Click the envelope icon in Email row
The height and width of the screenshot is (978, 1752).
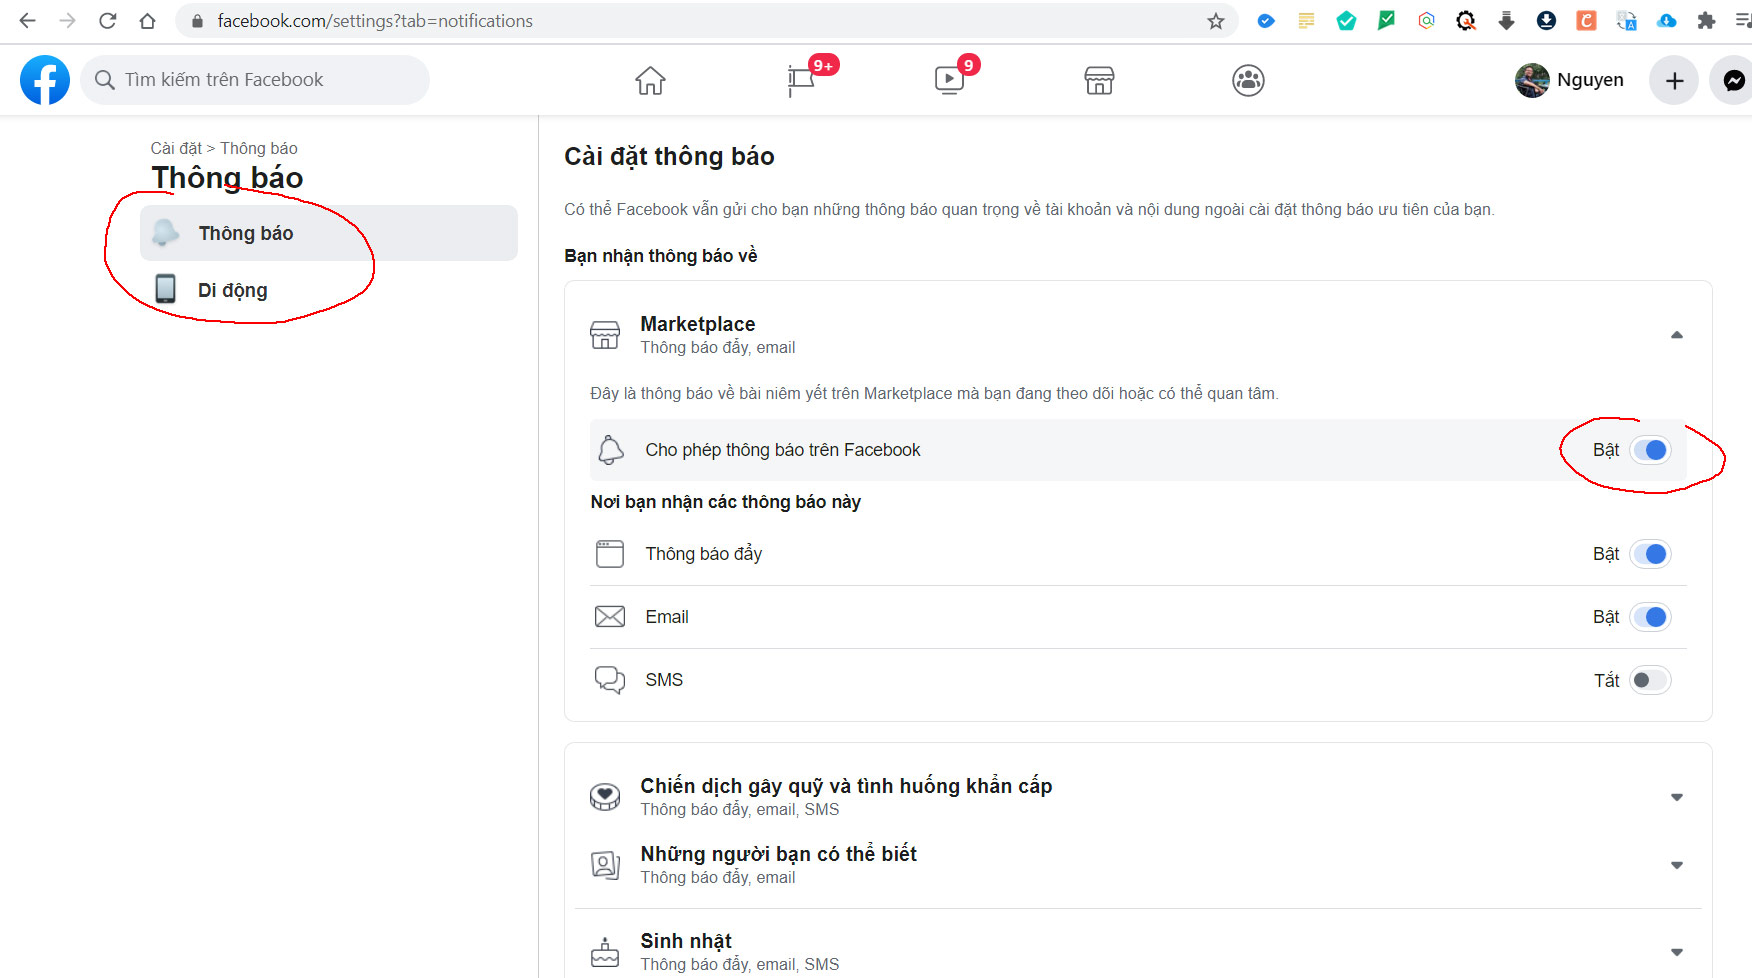pos(610,617)
